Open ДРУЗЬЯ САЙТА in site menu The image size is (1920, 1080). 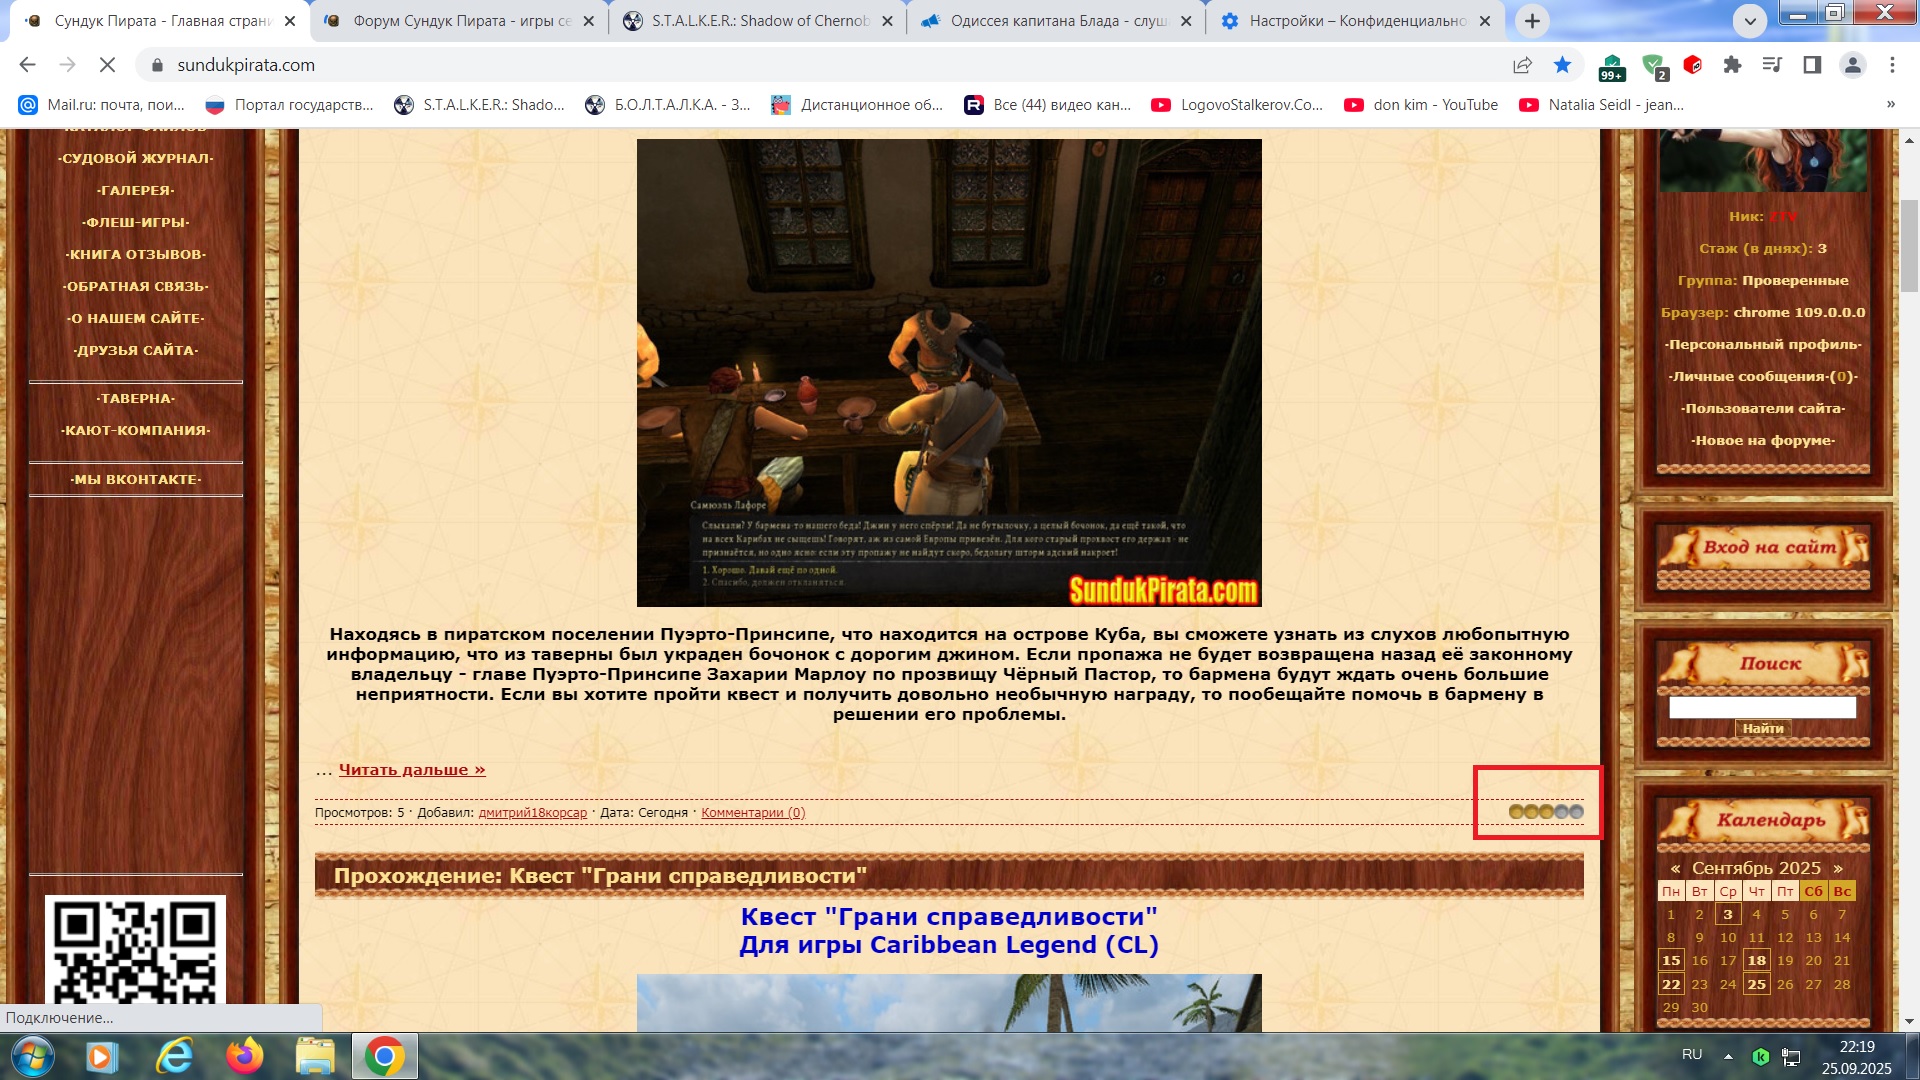(x=136, y=350)
